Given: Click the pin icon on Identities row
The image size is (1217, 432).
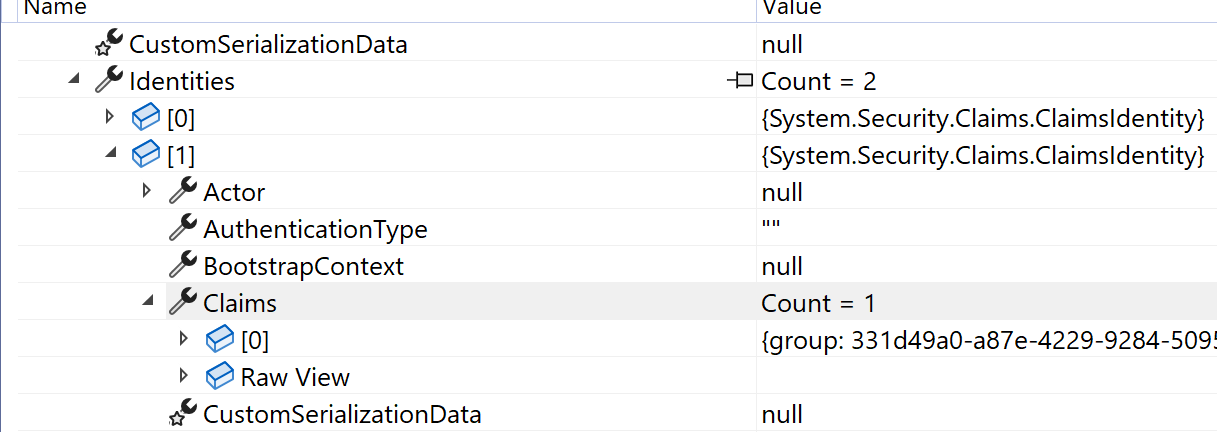Looking at the screenshot, I should [740, 81].
